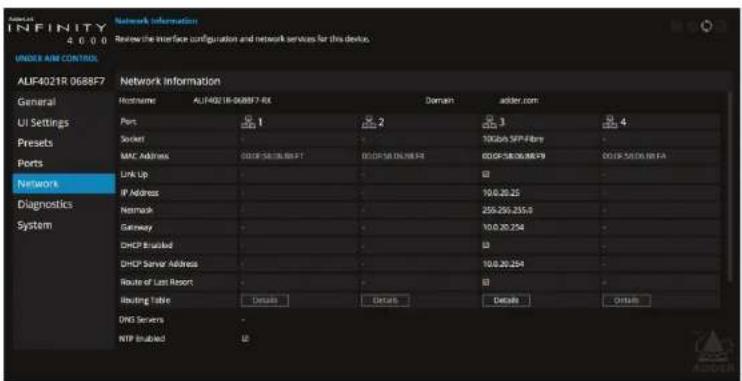Select the Network sidebar item
The height and width of the screenshot is (381, 742).
click(64, 184)
